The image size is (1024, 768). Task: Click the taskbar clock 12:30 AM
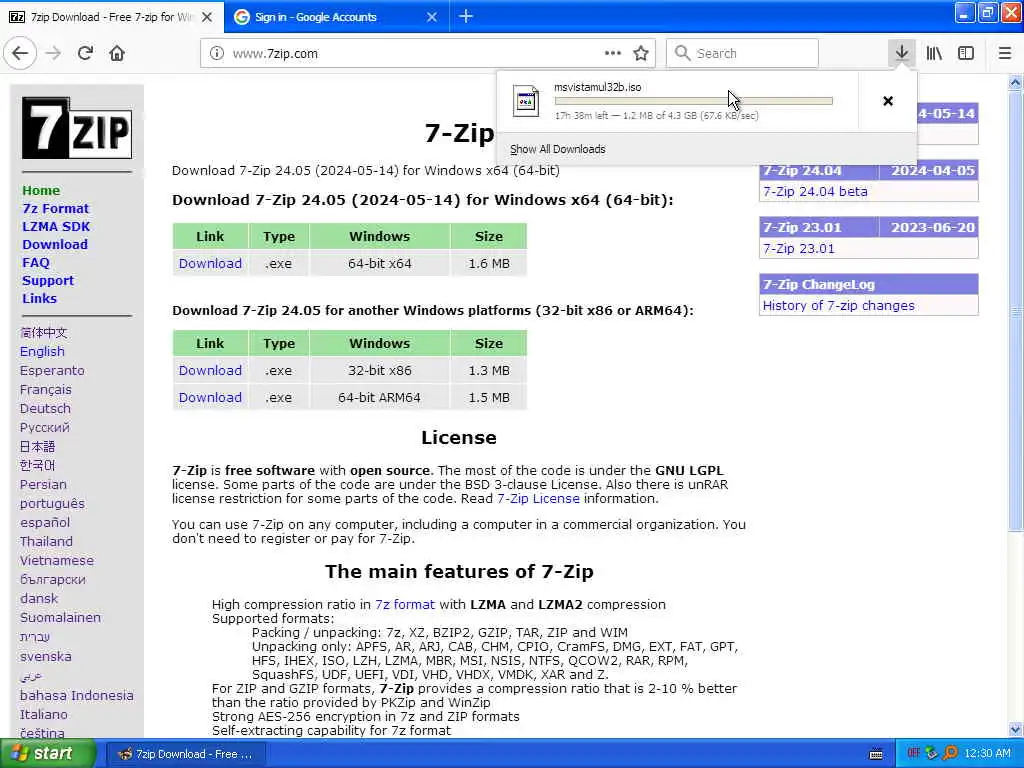click(987, 753)
